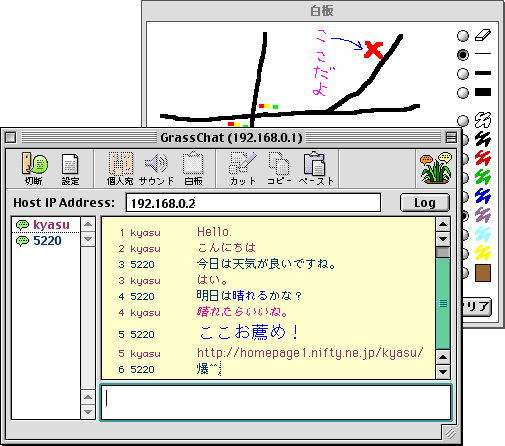Click the Log button

pyautogui.click(x=425, y=203)
